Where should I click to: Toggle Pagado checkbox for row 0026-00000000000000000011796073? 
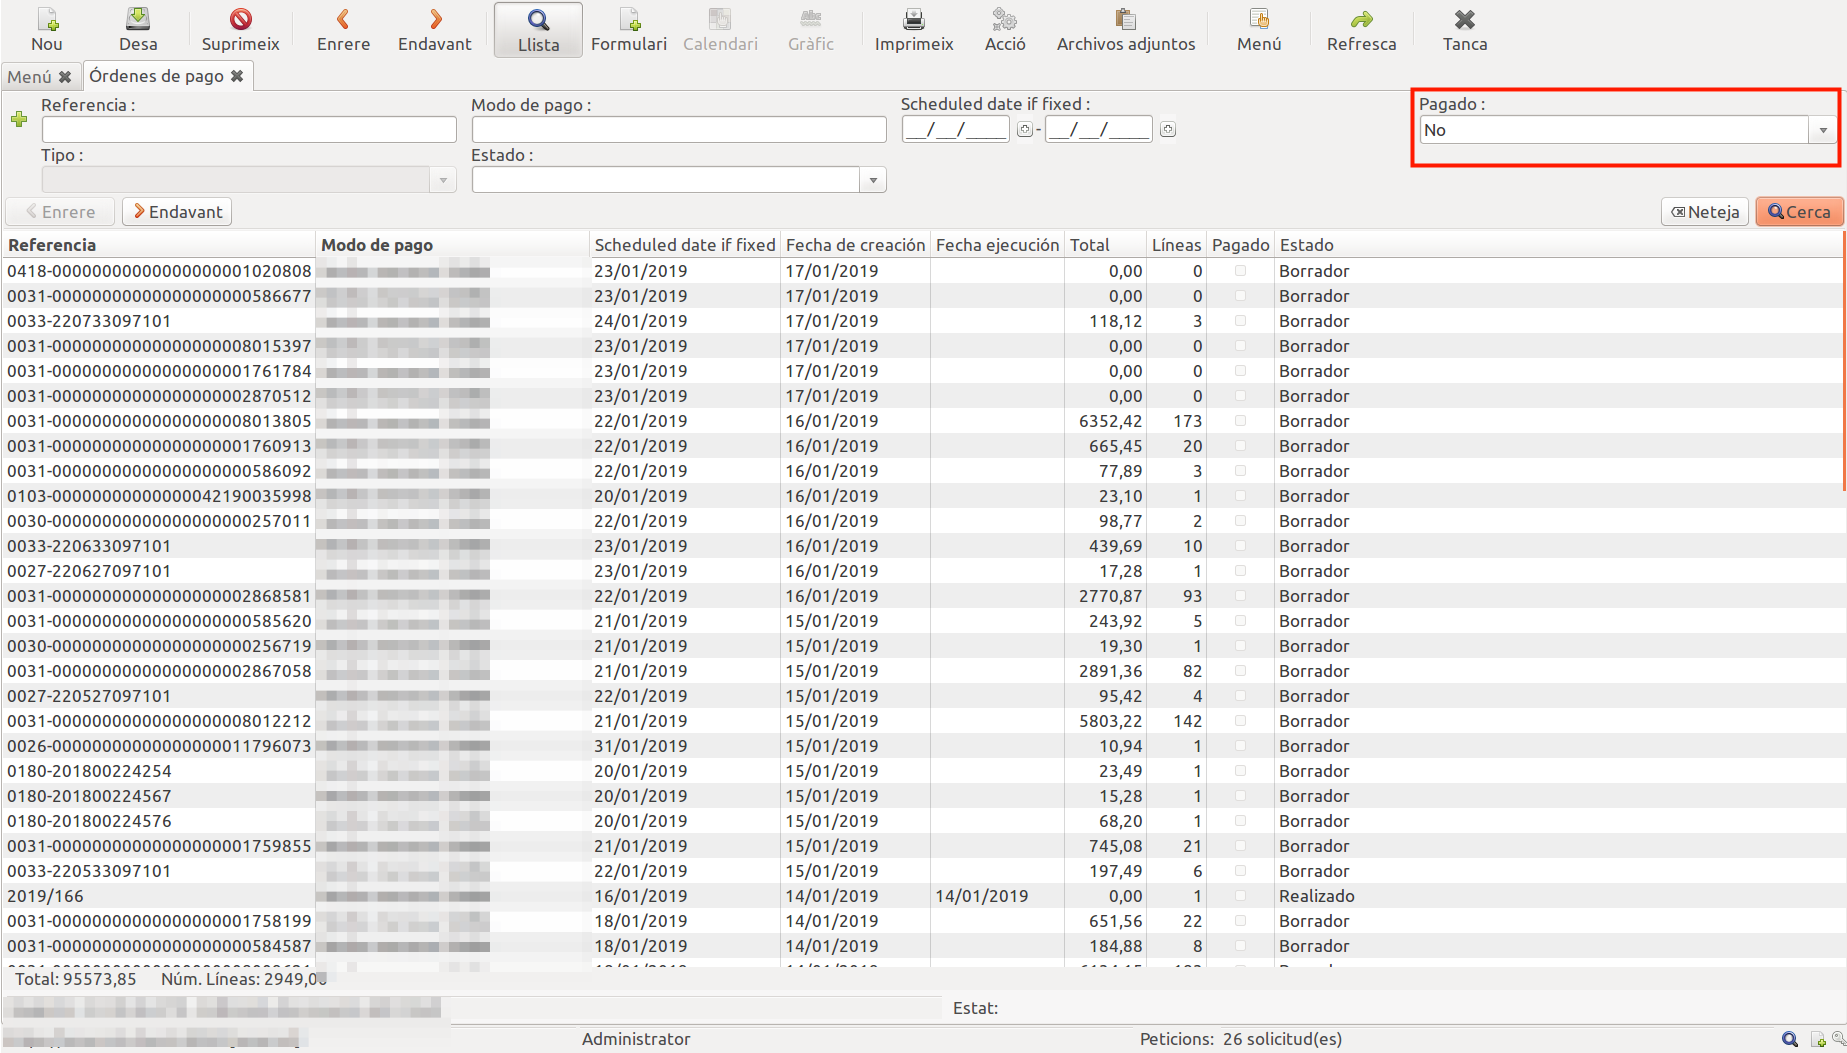(x=1240, y=746)
